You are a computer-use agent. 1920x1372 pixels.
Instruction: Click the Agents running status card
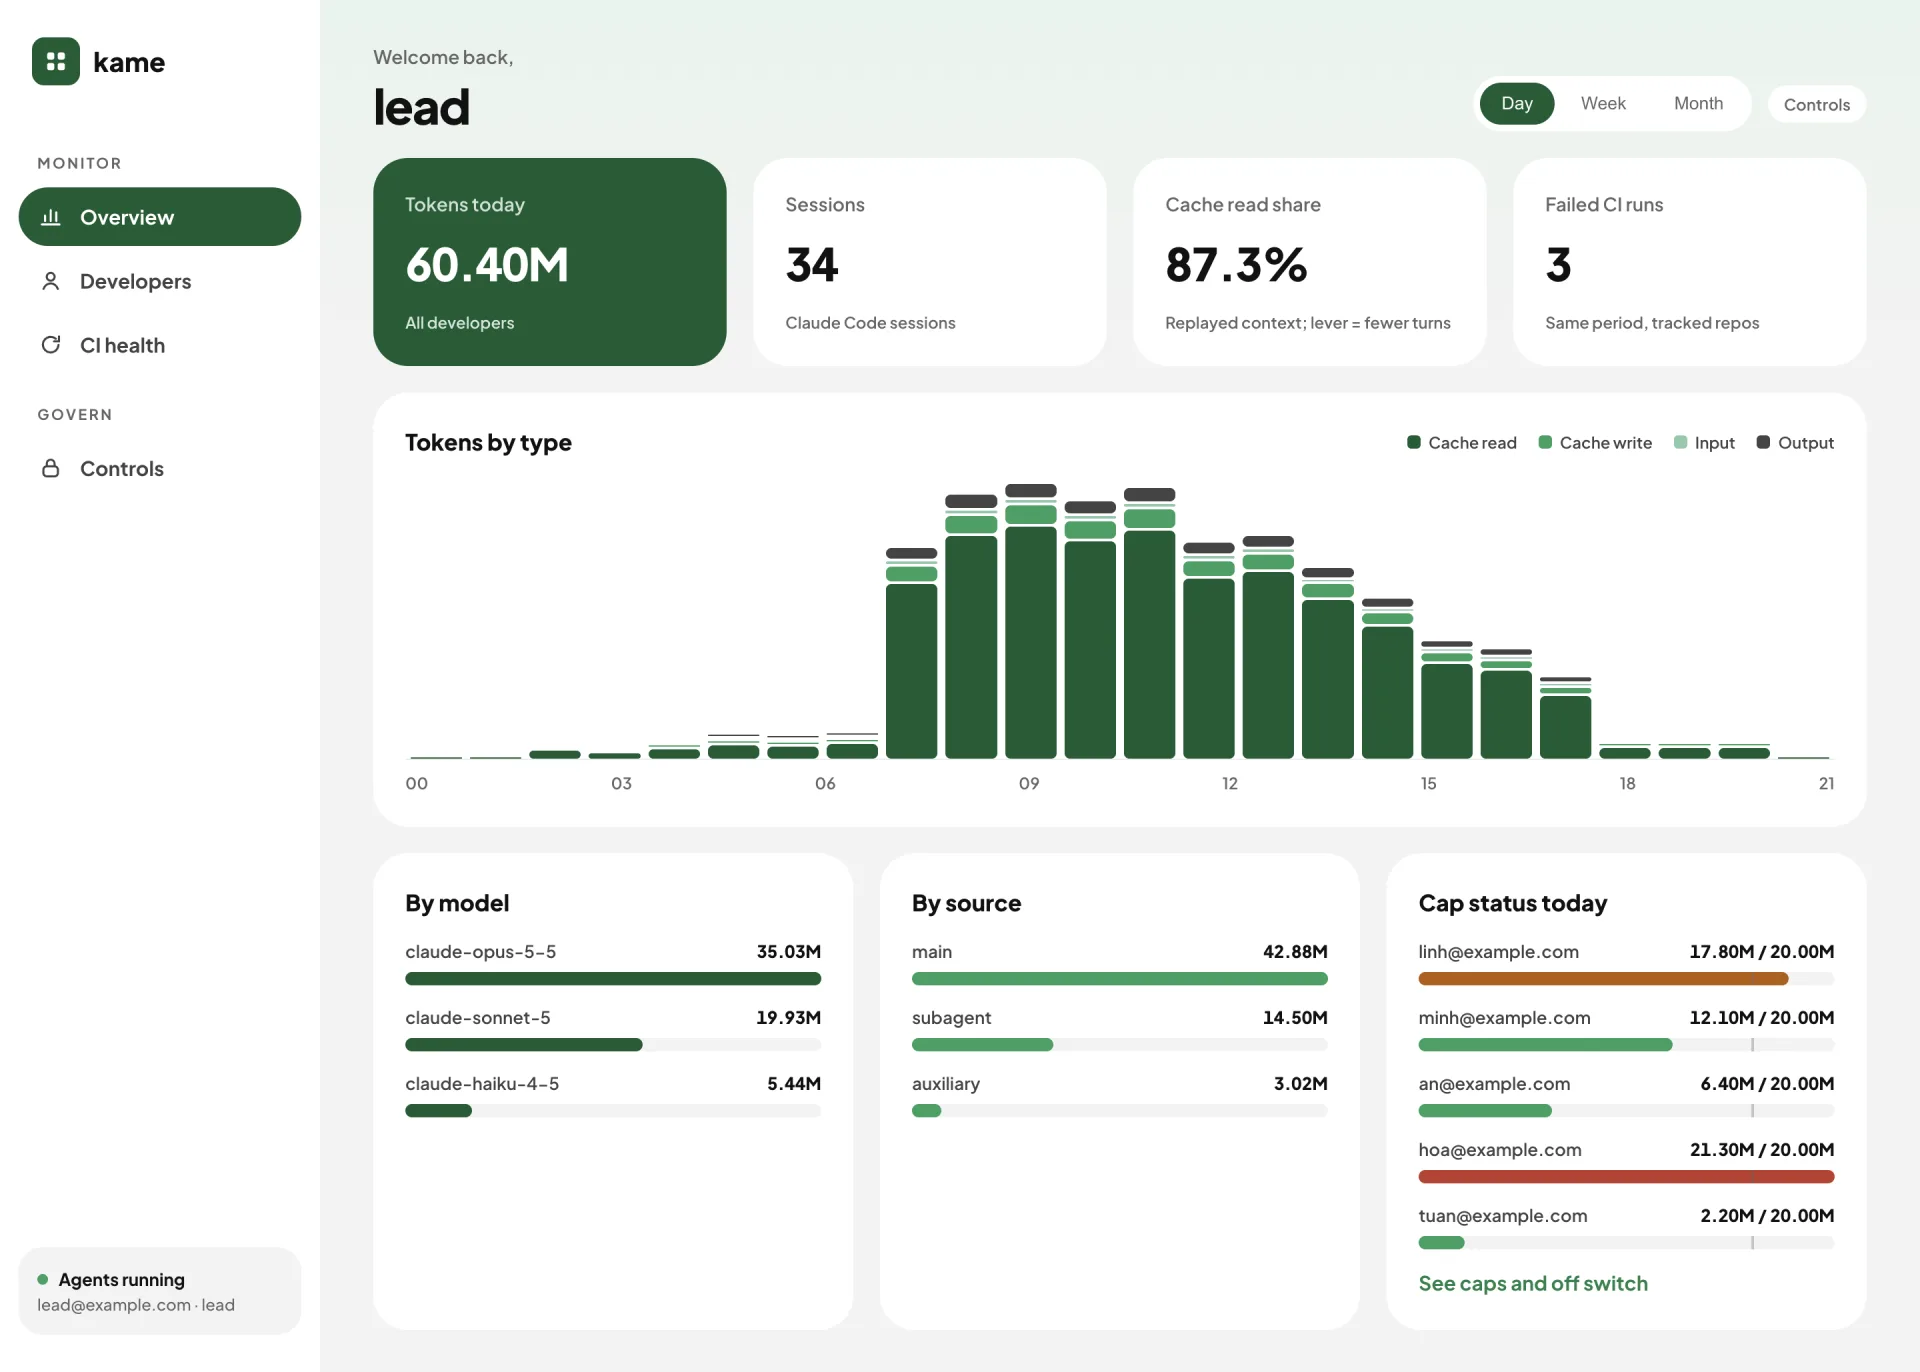point(160,1291)
